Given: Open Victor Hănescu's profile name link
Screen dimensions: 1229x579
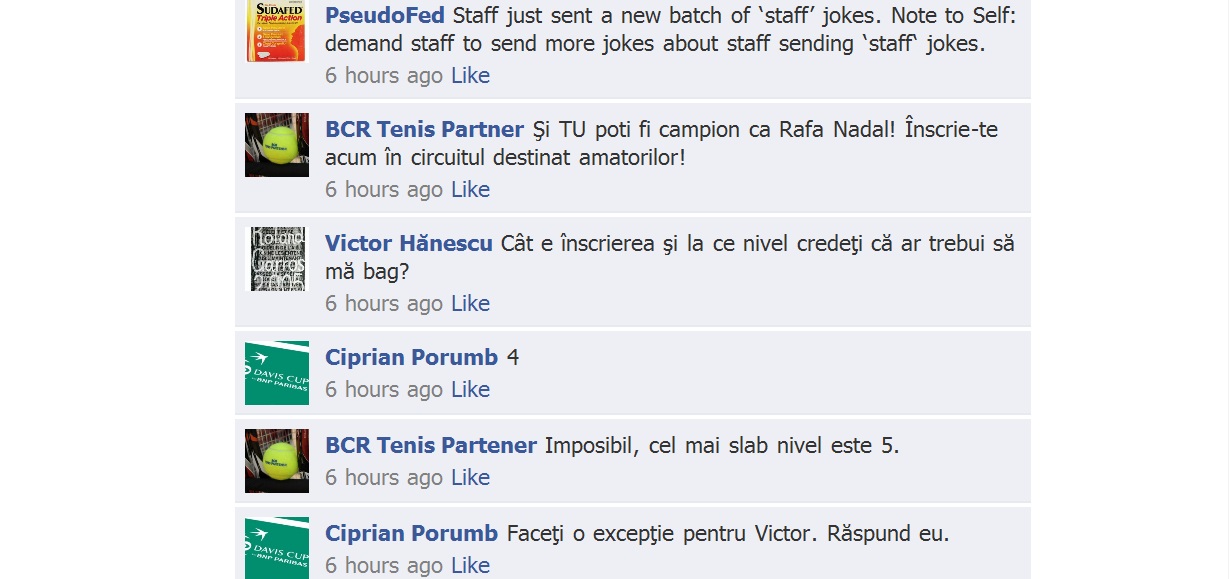Looking at the screenshot, I should pos(409,244).
